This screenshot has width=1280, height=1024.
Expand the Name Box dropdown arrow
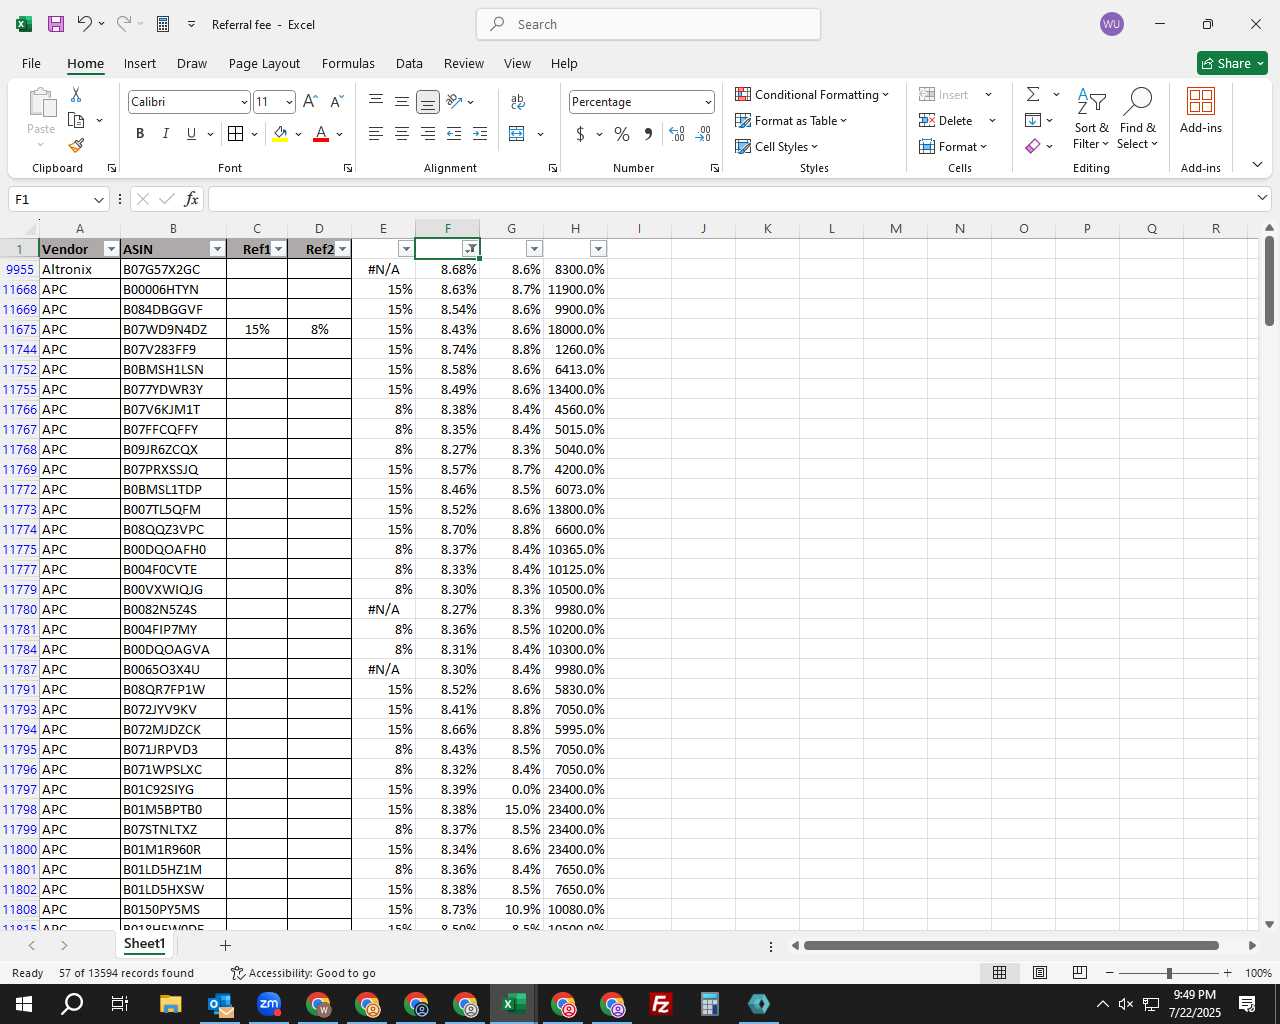tap(98, 199)
